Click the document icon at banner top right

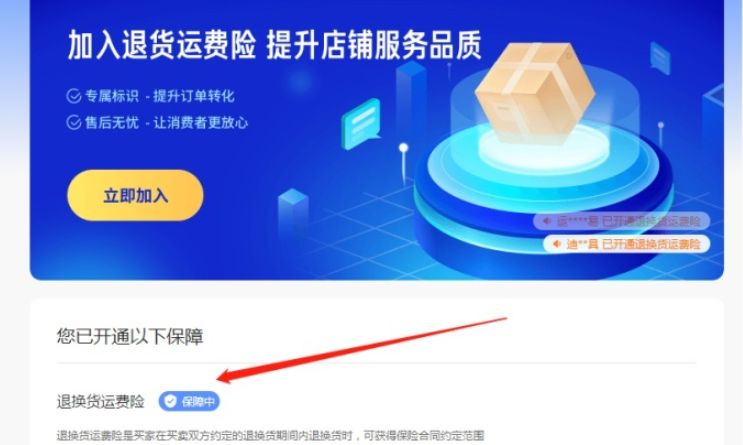(x=660, y=58)
